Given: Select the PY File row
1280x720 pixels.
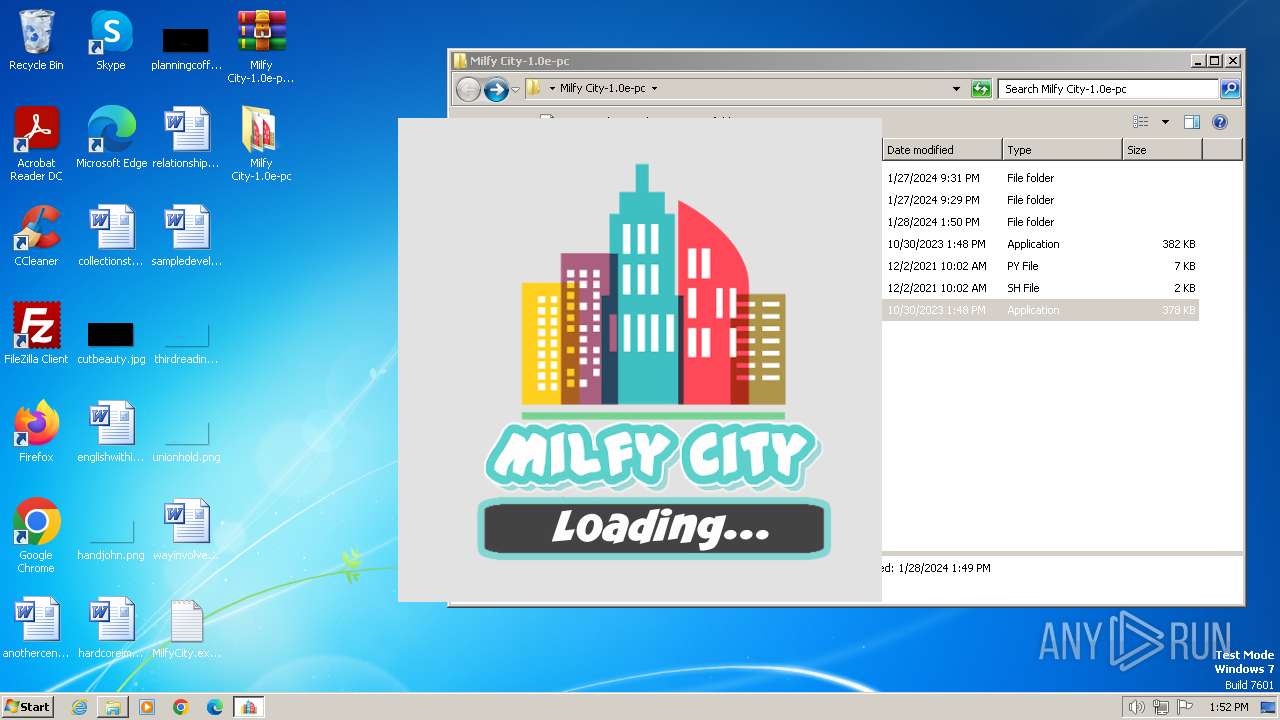Looking at the screenshot, I should 1040,266.
